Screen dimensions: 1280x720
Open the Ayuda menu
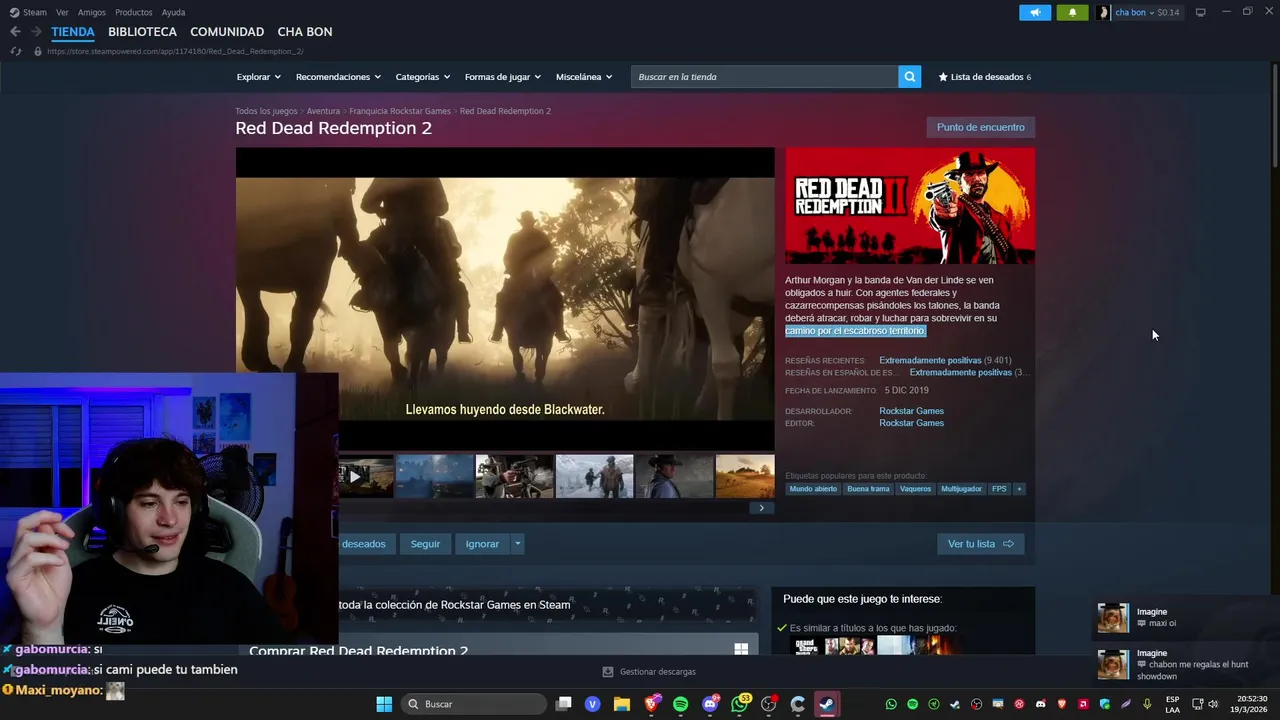click(173, 12)
